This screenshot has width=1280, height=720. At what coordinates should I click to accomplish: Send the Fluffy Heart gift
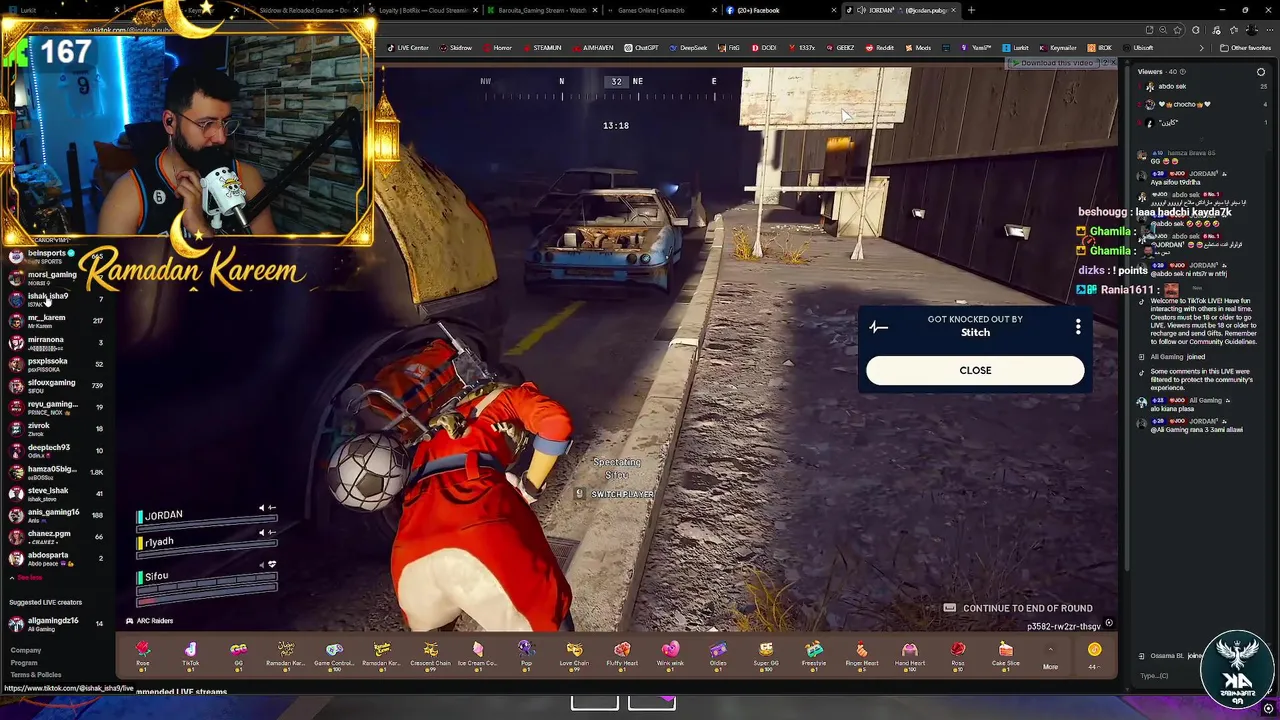(x=622, y=654)
